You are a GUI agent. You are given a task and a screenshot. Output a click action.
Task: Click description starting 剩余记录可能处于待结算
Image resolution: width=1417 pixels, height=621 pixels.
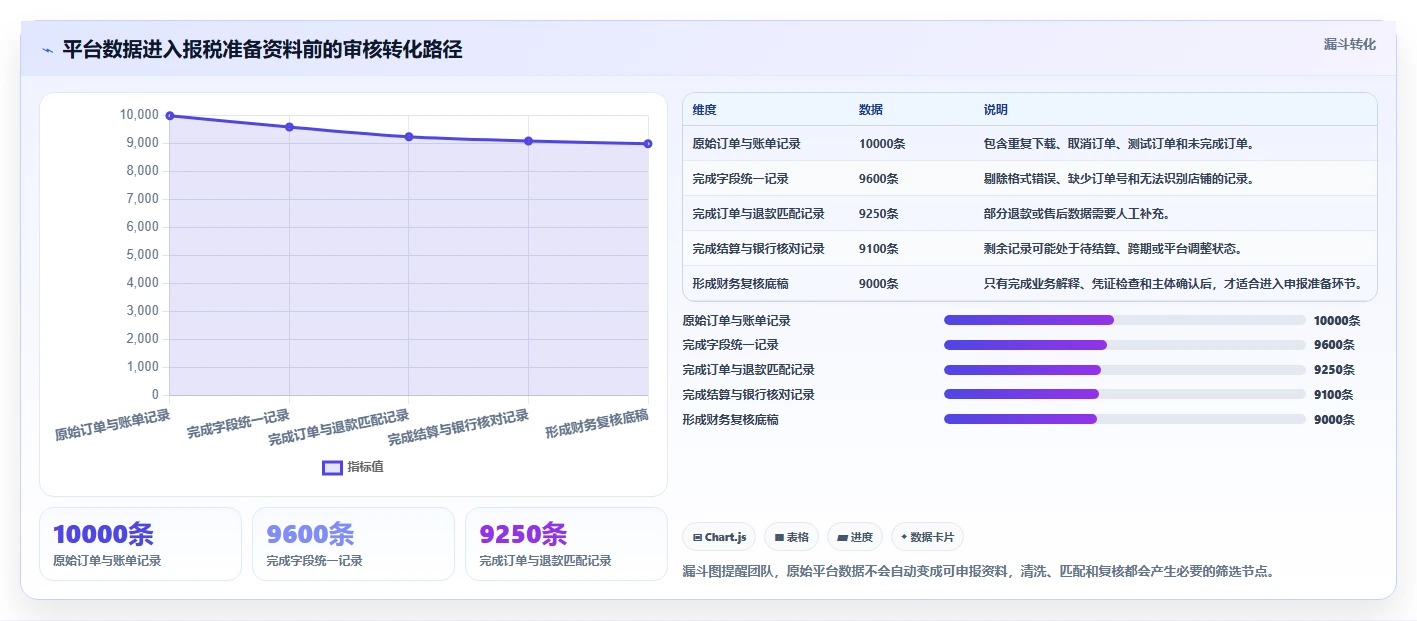coord(1113,249)
